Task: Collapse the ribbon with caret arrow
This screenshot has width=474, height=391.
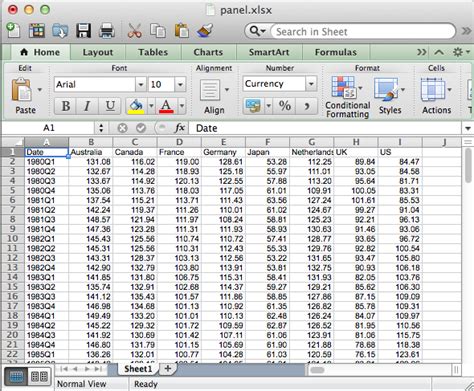Action: click(439, 52)
